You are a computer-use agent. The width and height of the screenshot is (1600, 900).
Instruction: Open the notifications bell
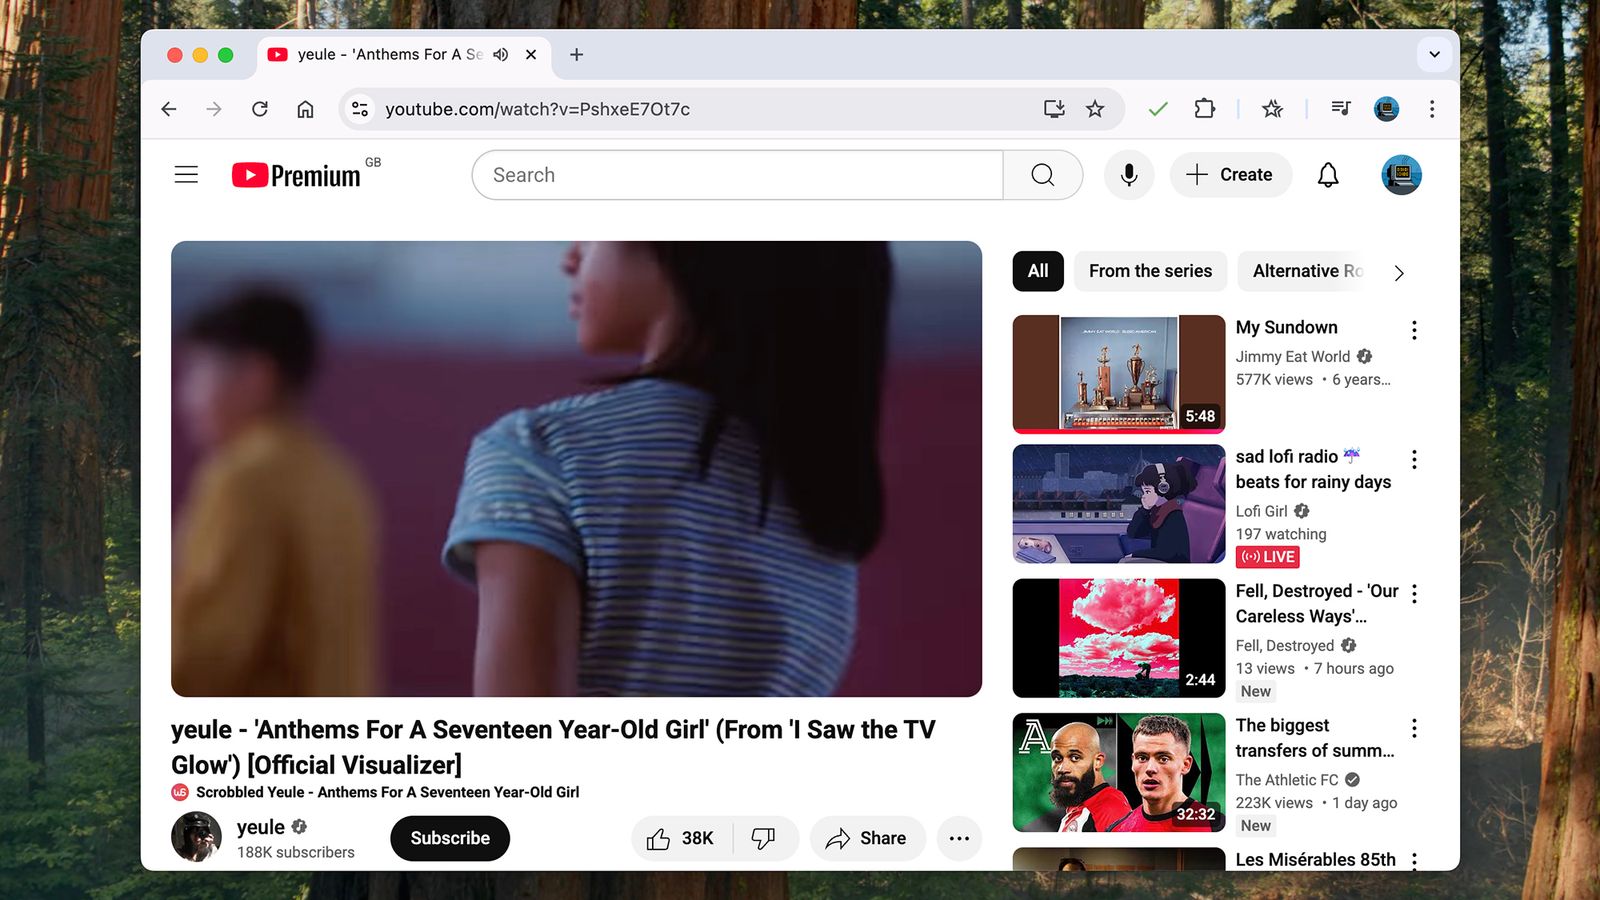[1327, 175]
